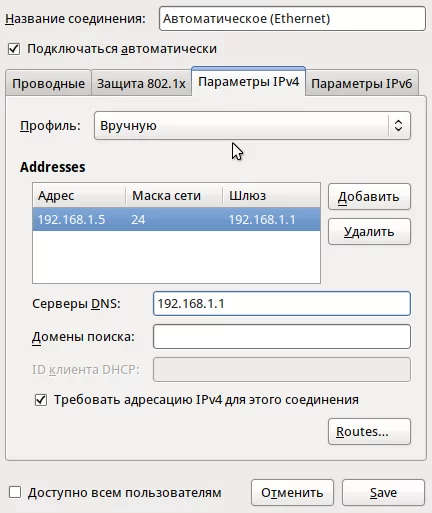This screenshot has height=513, width=432.
Task: Open the Защита 802.1x tab
Action: tap(141, 83)
